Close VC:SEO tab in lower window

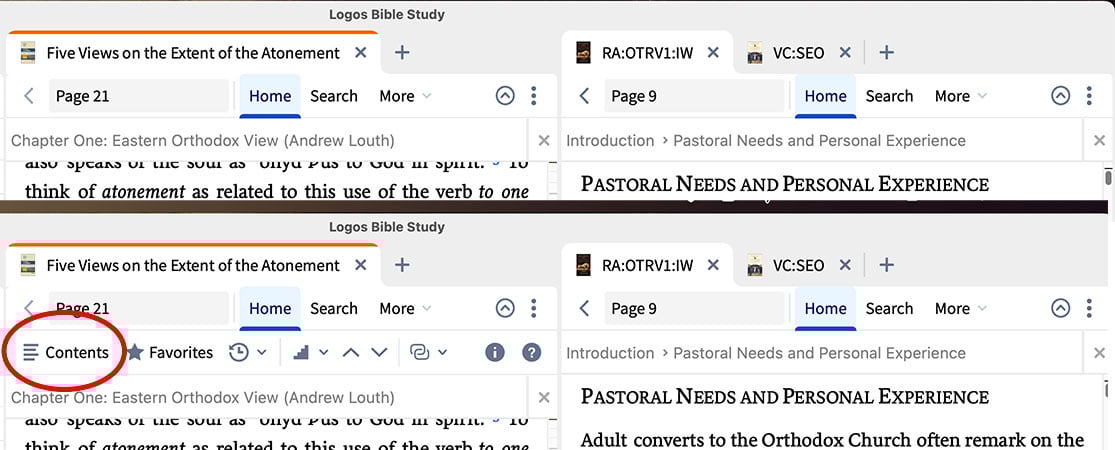(845, 265)
